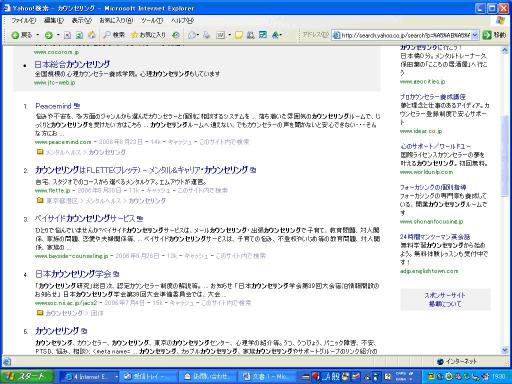Image resolution: width=512 pixels, height=384 pixels.
Task: Open the 心のサポート／ワールドユー sidebar ad
Action: (x=435, y=146)
